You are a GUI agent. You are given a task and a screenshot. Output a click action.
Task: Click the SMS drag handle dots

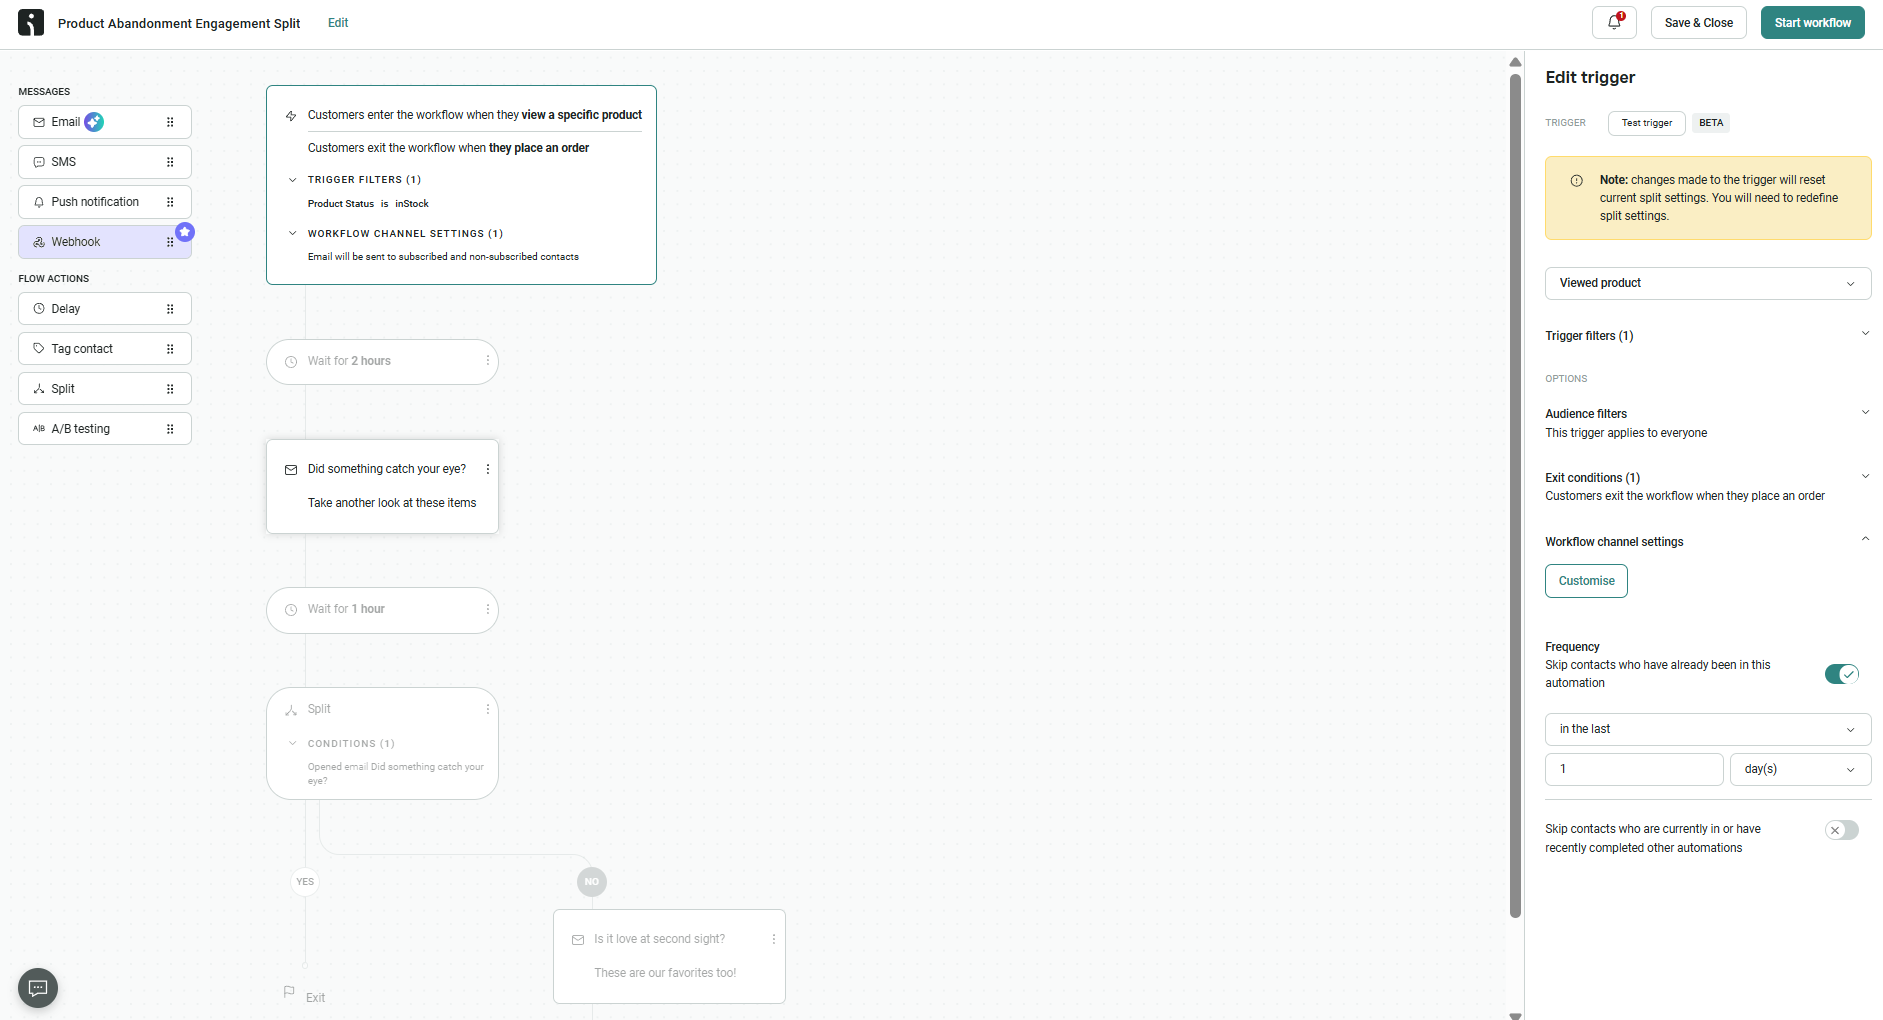click(170, 162)
